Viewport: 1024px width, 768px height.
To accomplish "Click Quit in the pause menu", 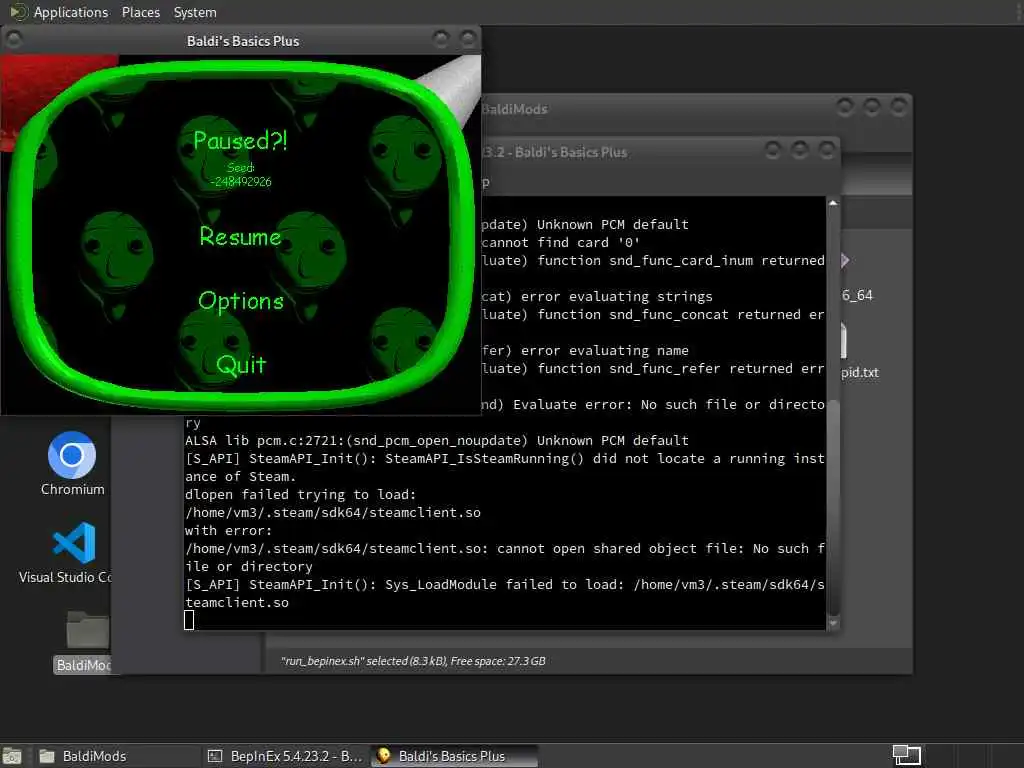I will click(241, 364).
